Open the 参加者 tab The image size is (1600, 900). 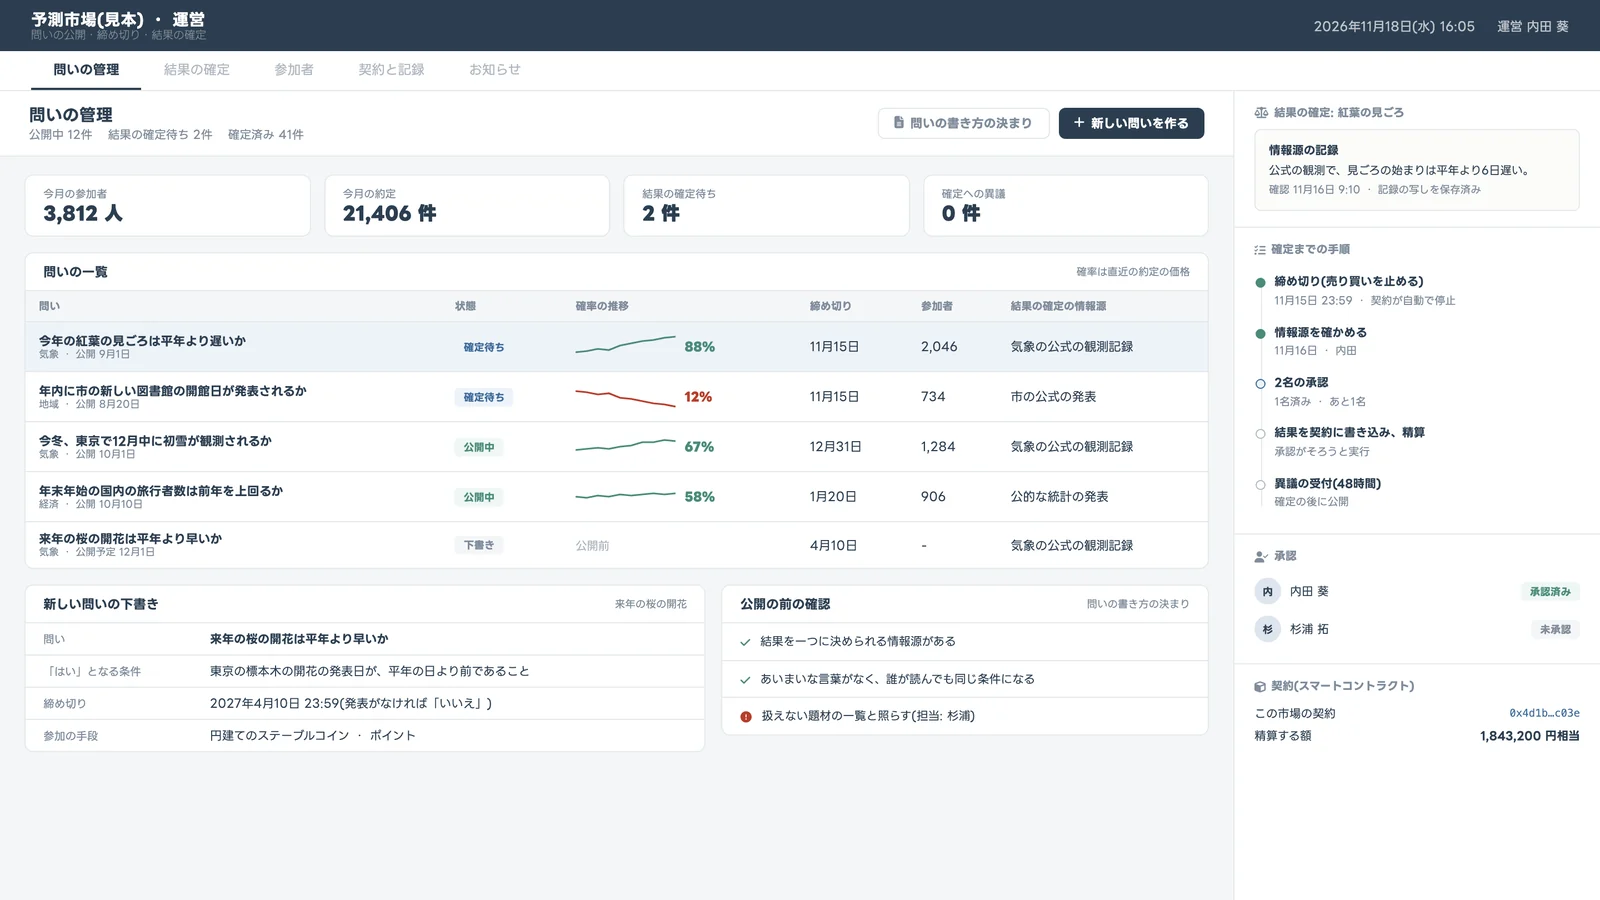click(x=294, y=70)
